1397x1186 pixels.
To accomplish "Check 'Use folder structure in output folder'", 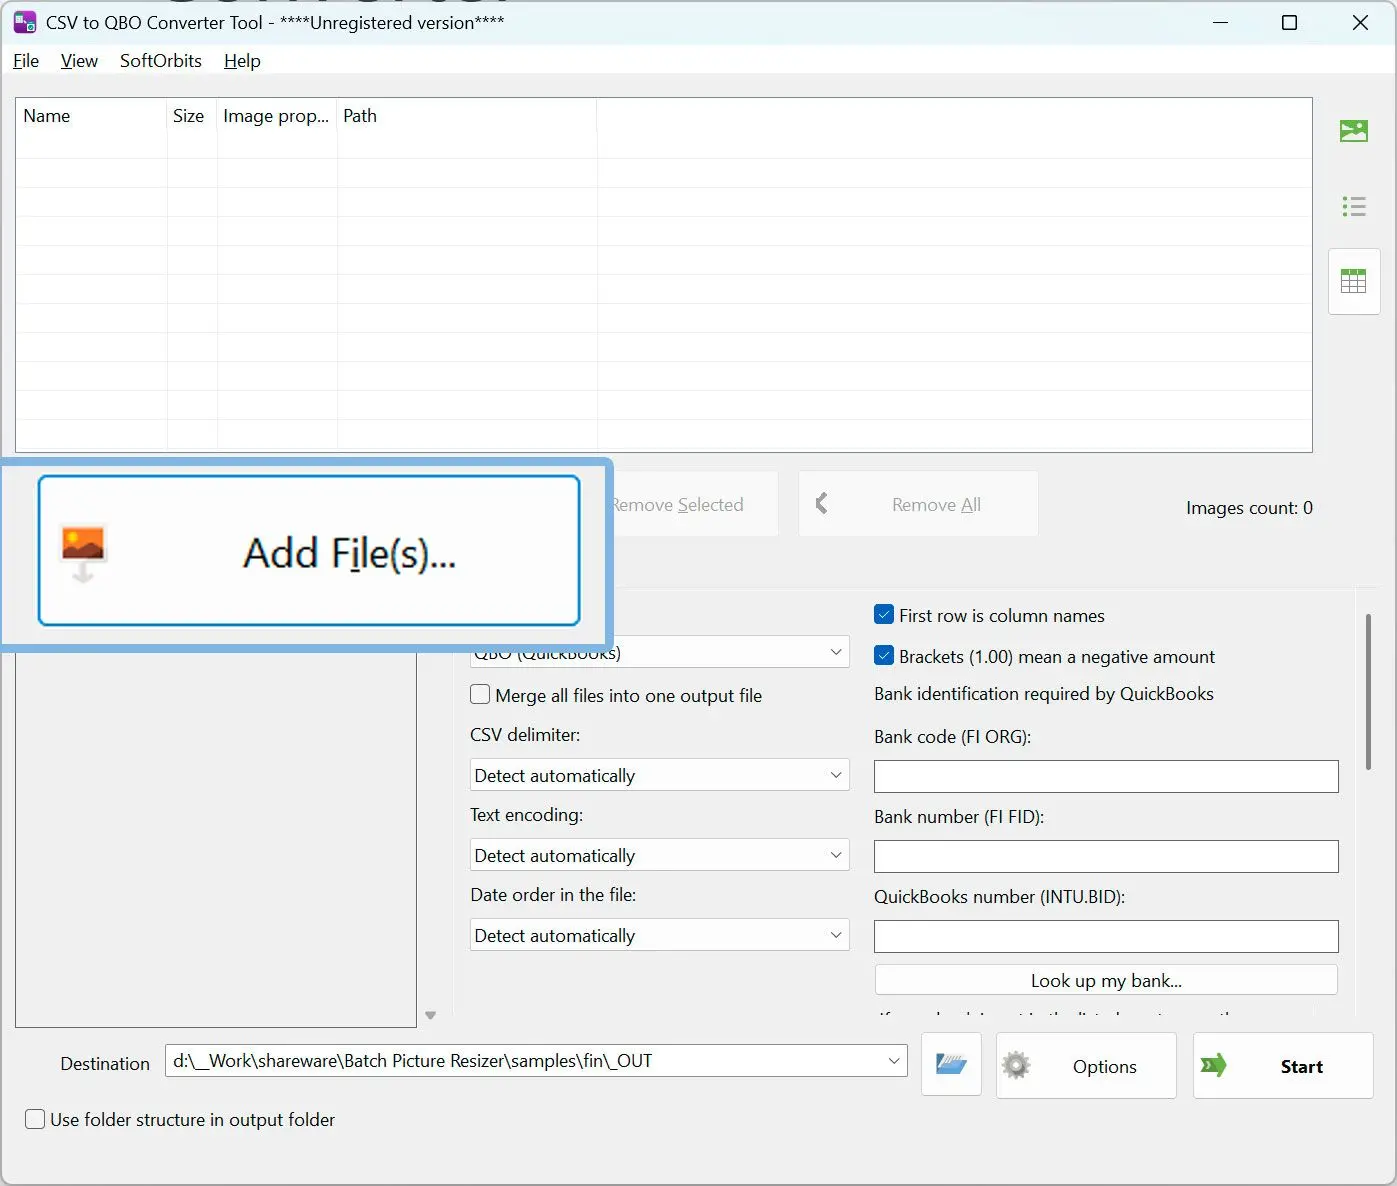I will click(35, 1120).
